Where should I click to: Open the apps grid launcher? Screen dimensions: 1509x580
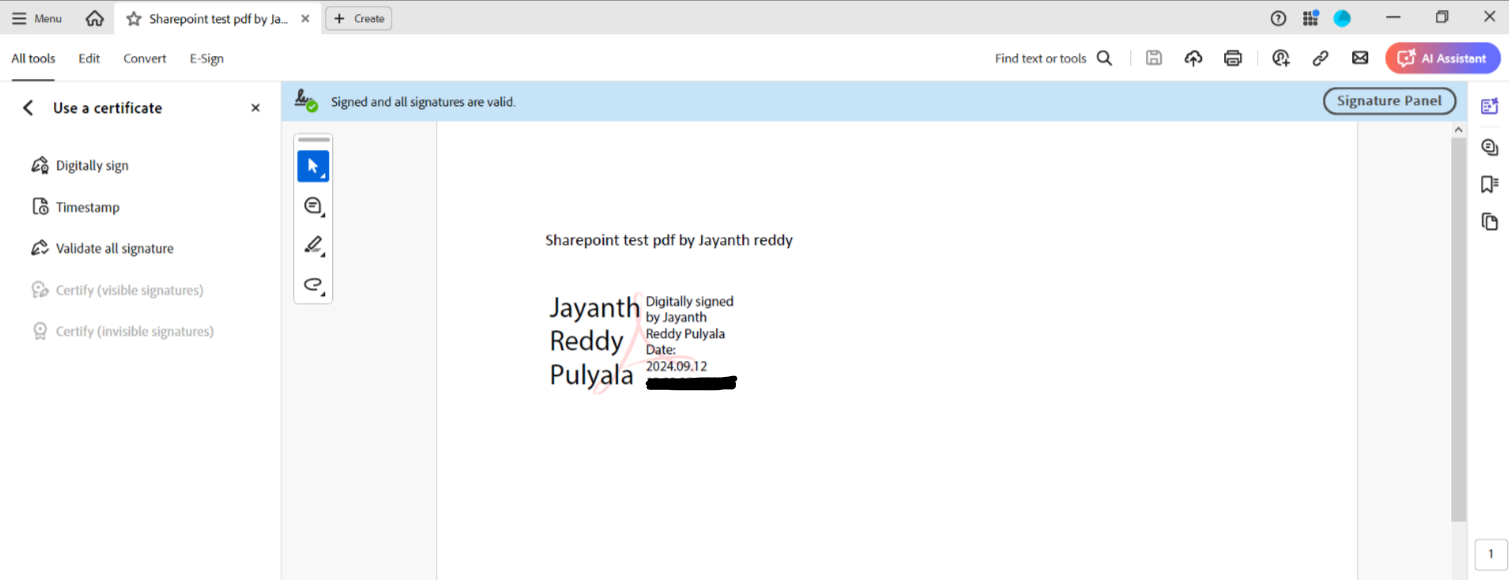[x=1310, y=17]
